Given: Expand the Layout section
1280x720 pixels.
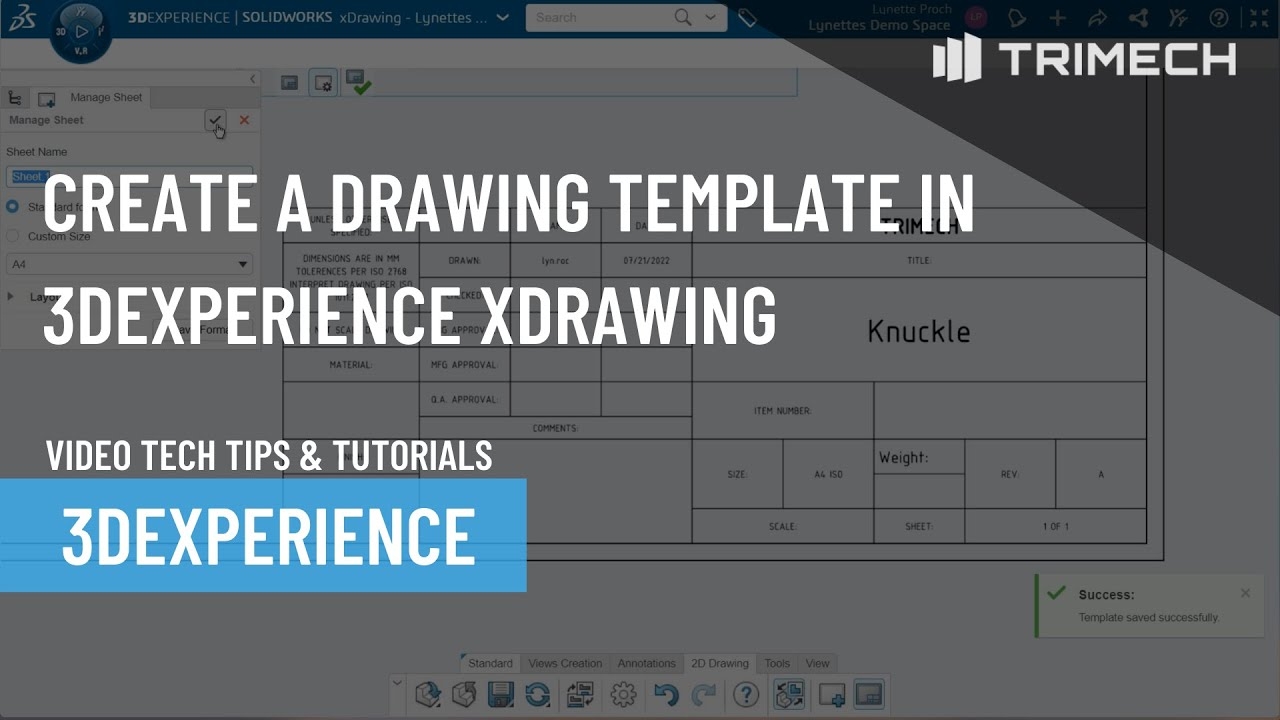Looking at the screenshot, I should click(x=11, y=297).
